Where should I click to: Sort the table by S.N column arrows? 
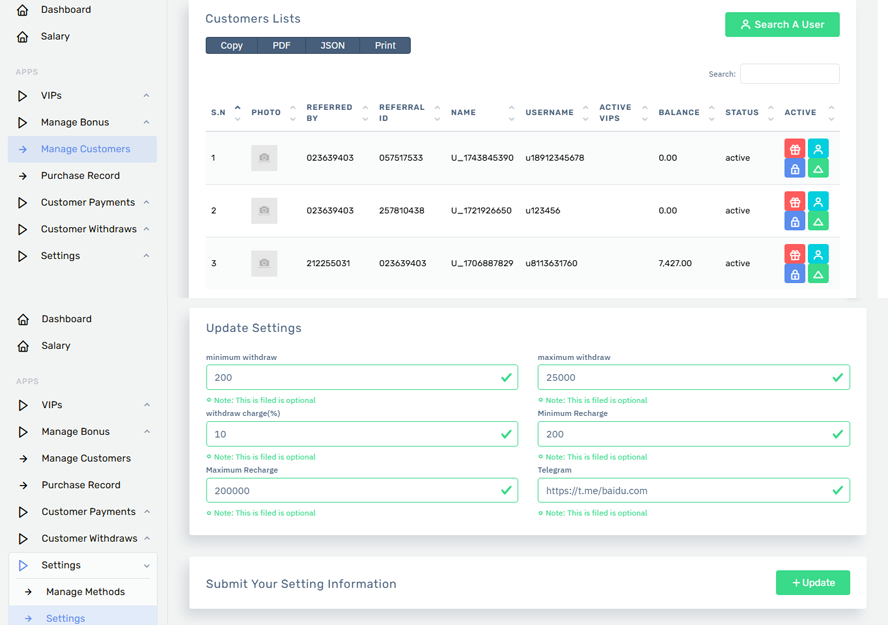tap(237, 113)
